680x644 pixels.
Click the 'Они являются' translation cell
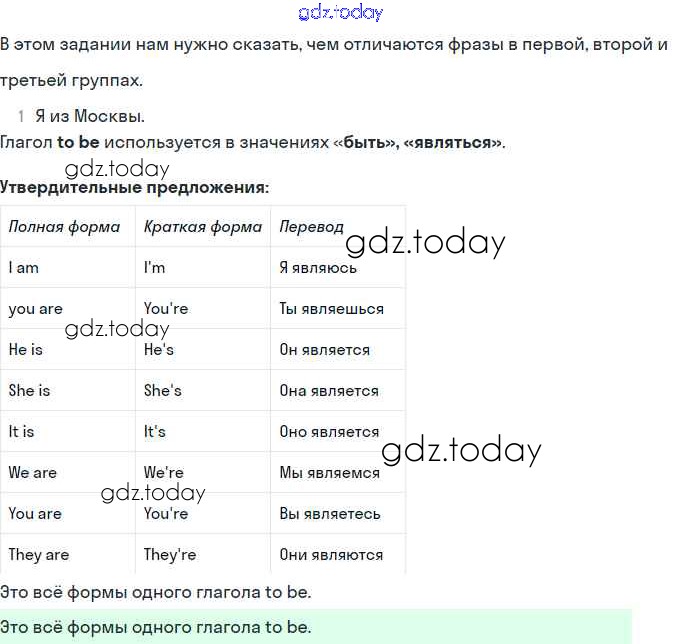click(331, 555)
